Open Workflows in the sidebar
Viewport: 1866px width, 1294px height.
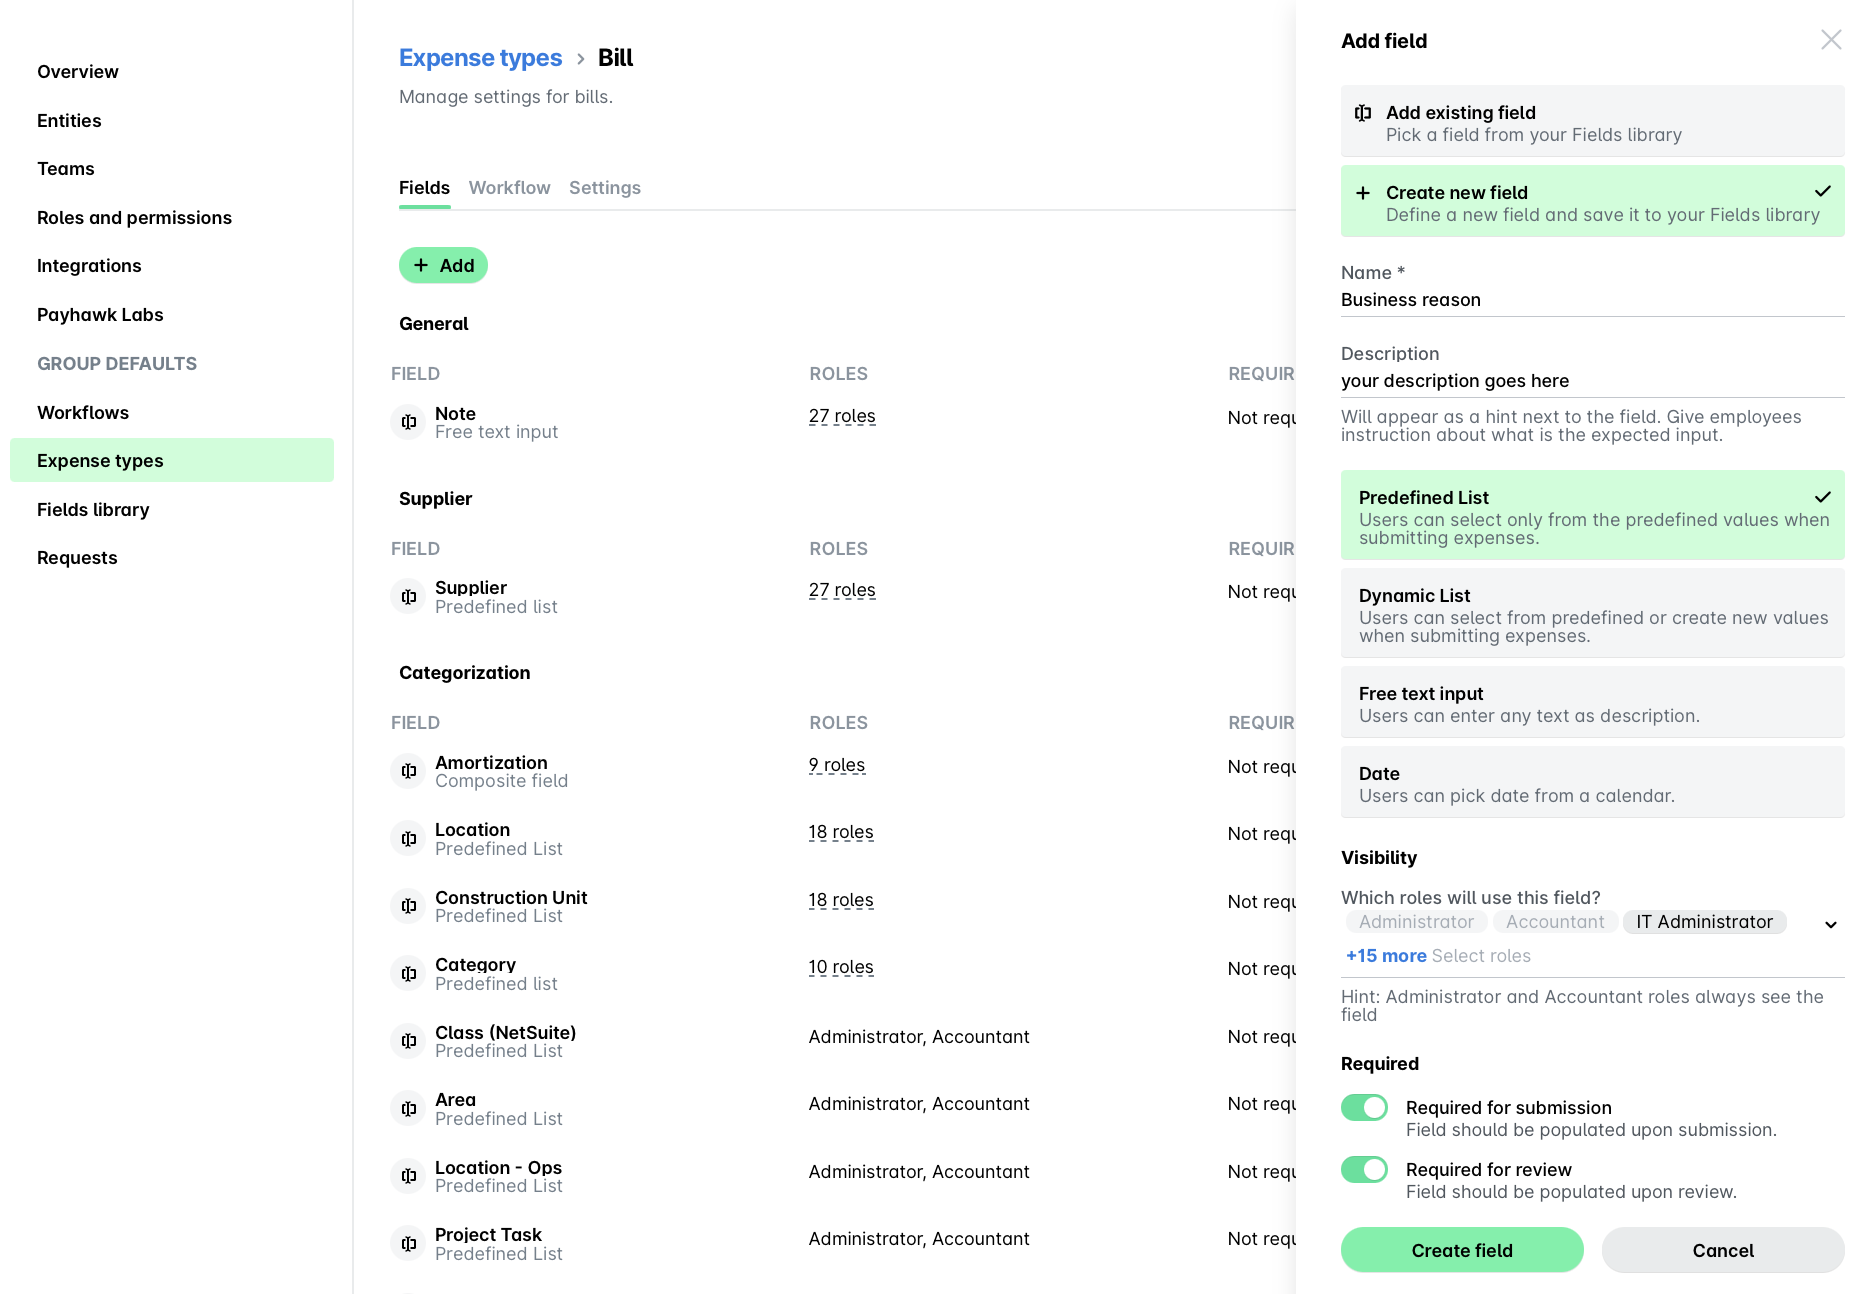pos(83,413)
